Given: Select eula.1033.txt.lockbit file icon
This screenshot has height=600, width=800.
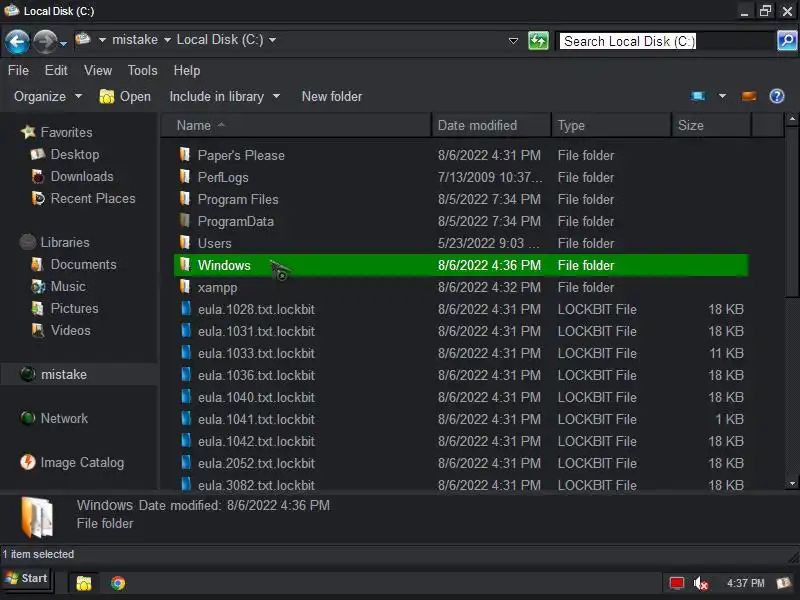Looking at the screenshot, I should 186,353.
